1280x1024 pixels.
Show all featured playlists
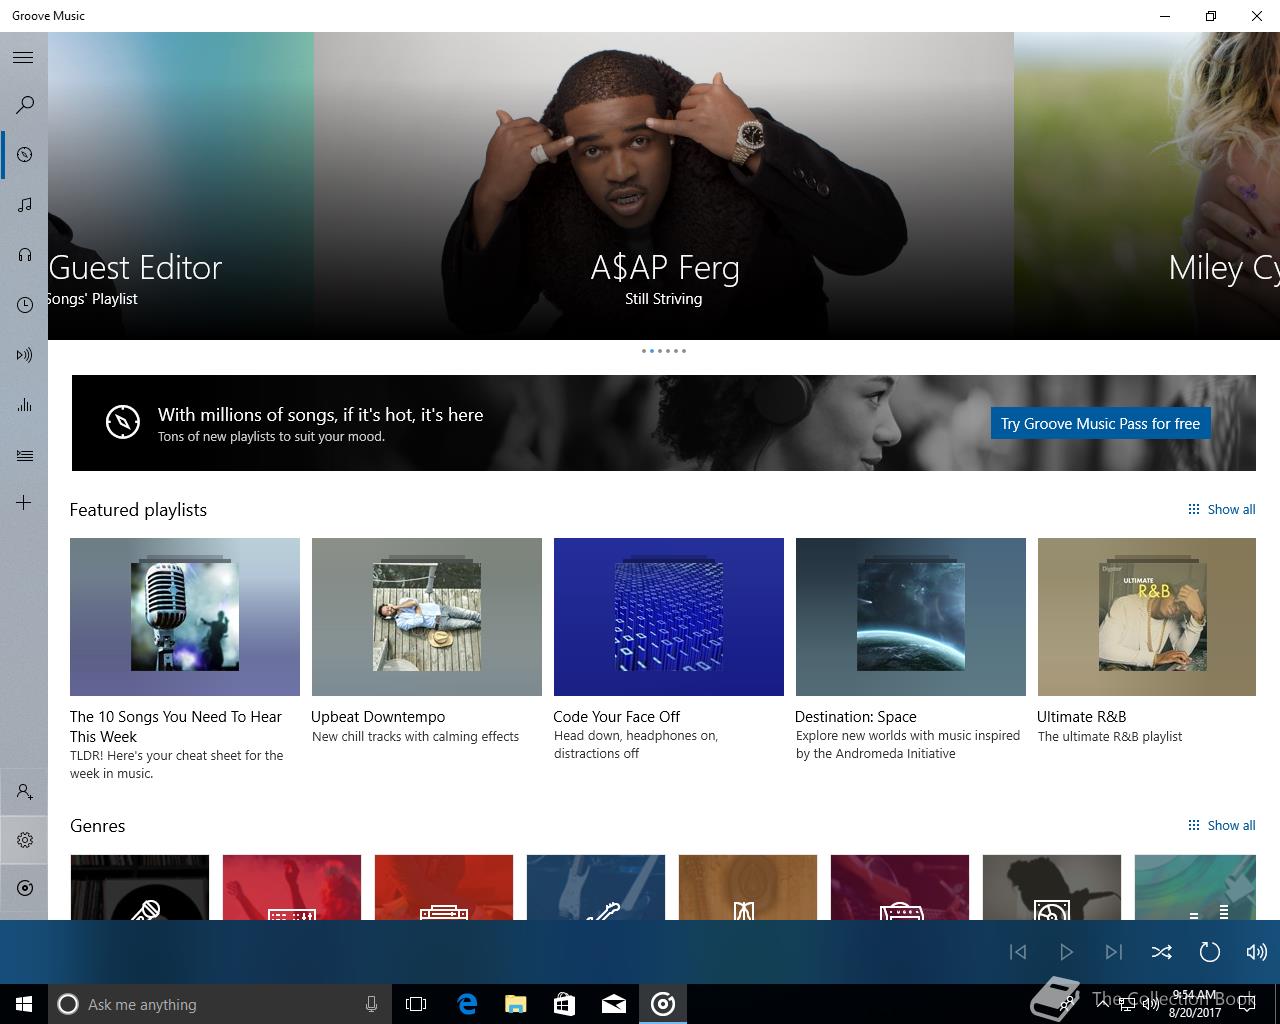click(1221, 509)
